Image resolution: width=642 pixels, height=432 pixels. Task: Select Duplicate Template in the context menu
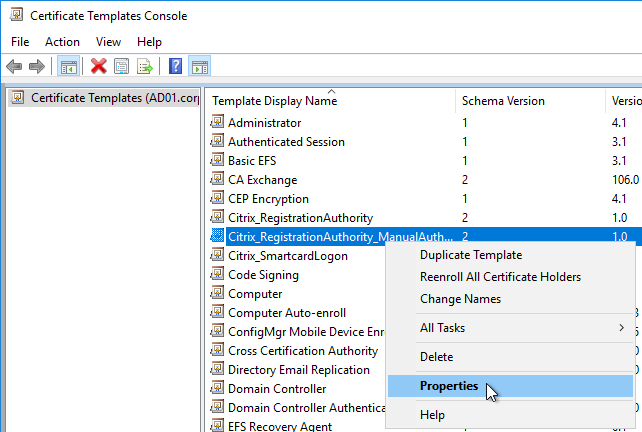(x=471, y=255)
